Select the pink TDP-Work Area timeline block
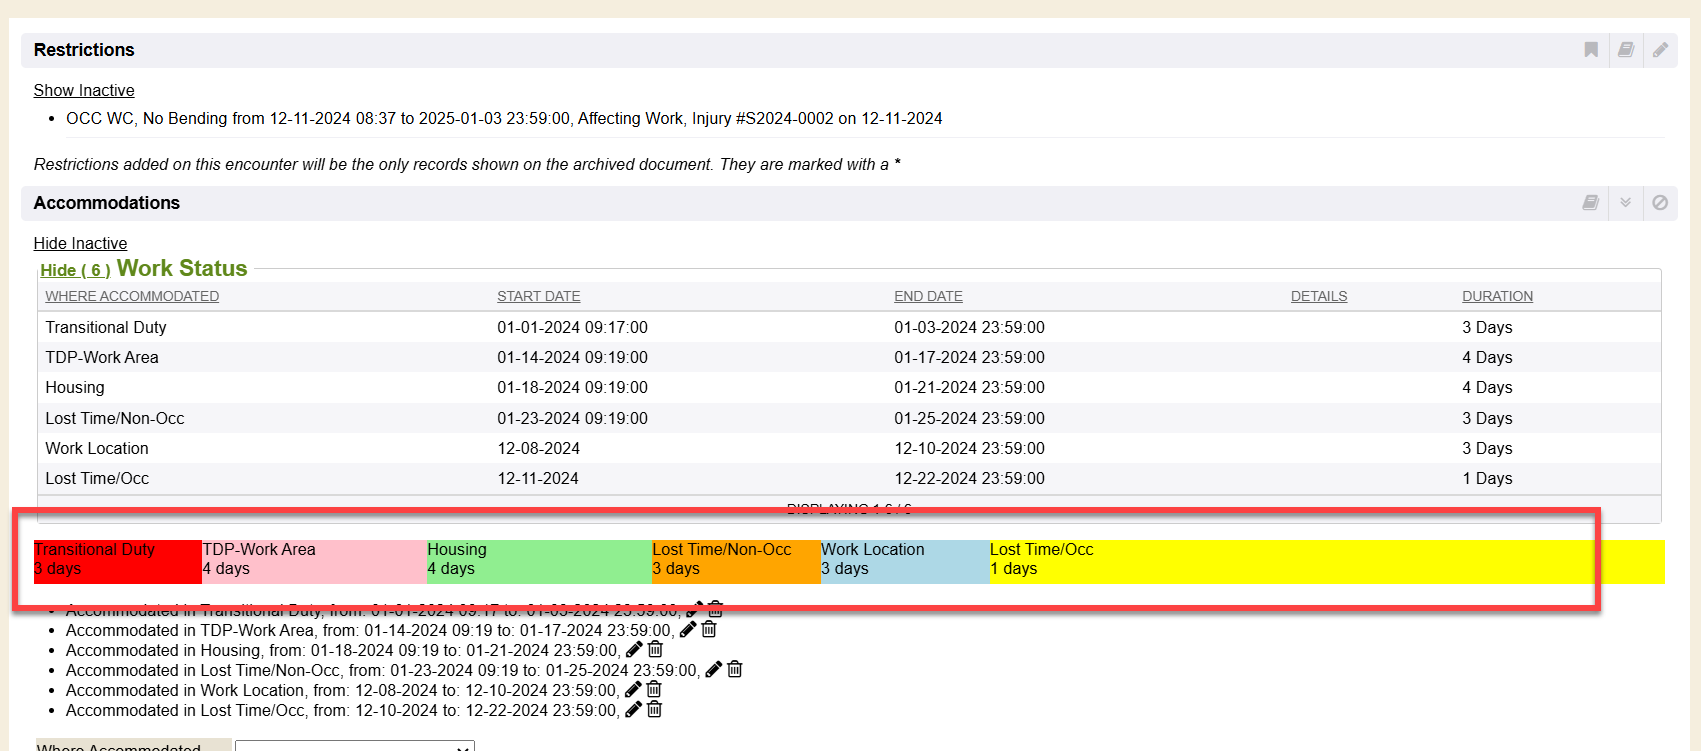Image resolution: width=1701 pixels, height=751 pixels. click(314, 561)
